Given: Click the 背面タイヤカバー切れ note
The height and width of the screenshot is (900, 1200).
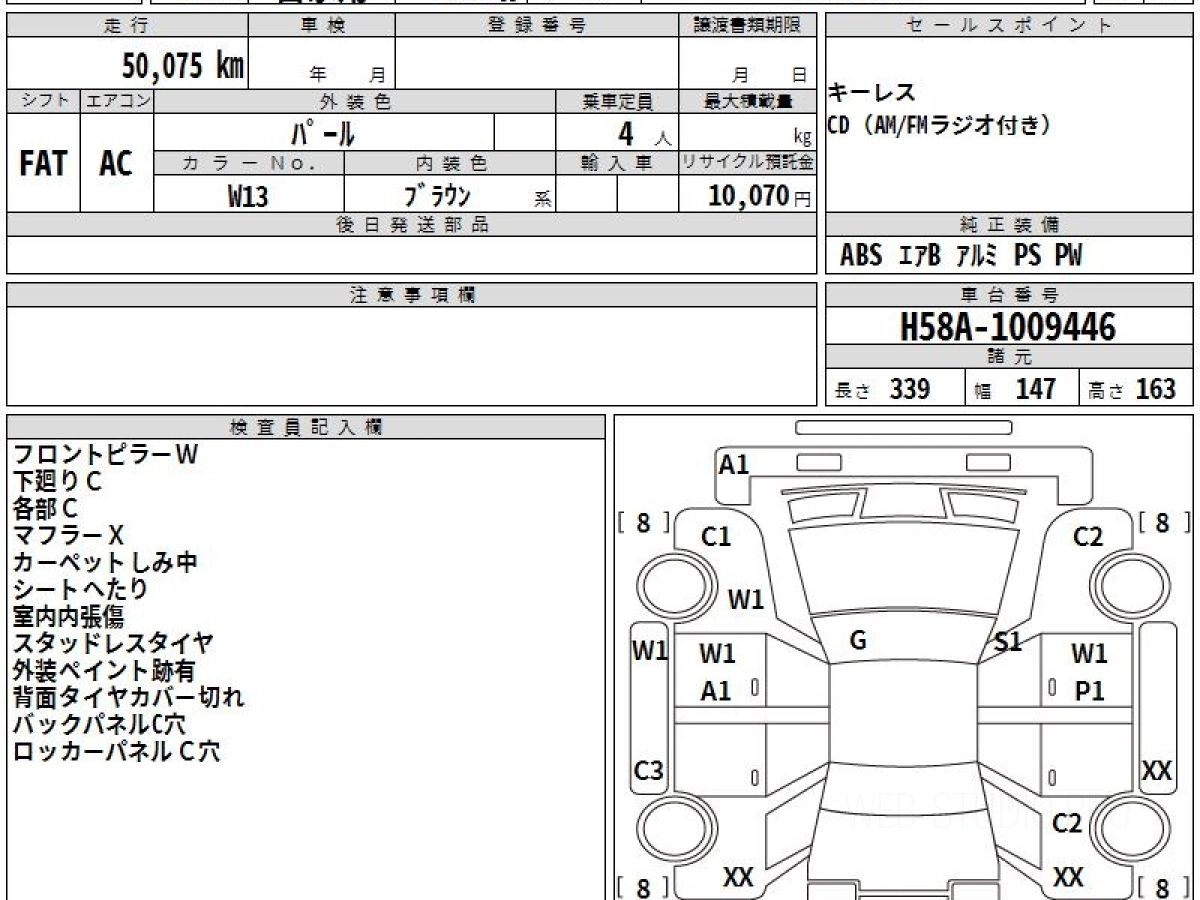Looking at the screenshot, I should coord(128,698).
